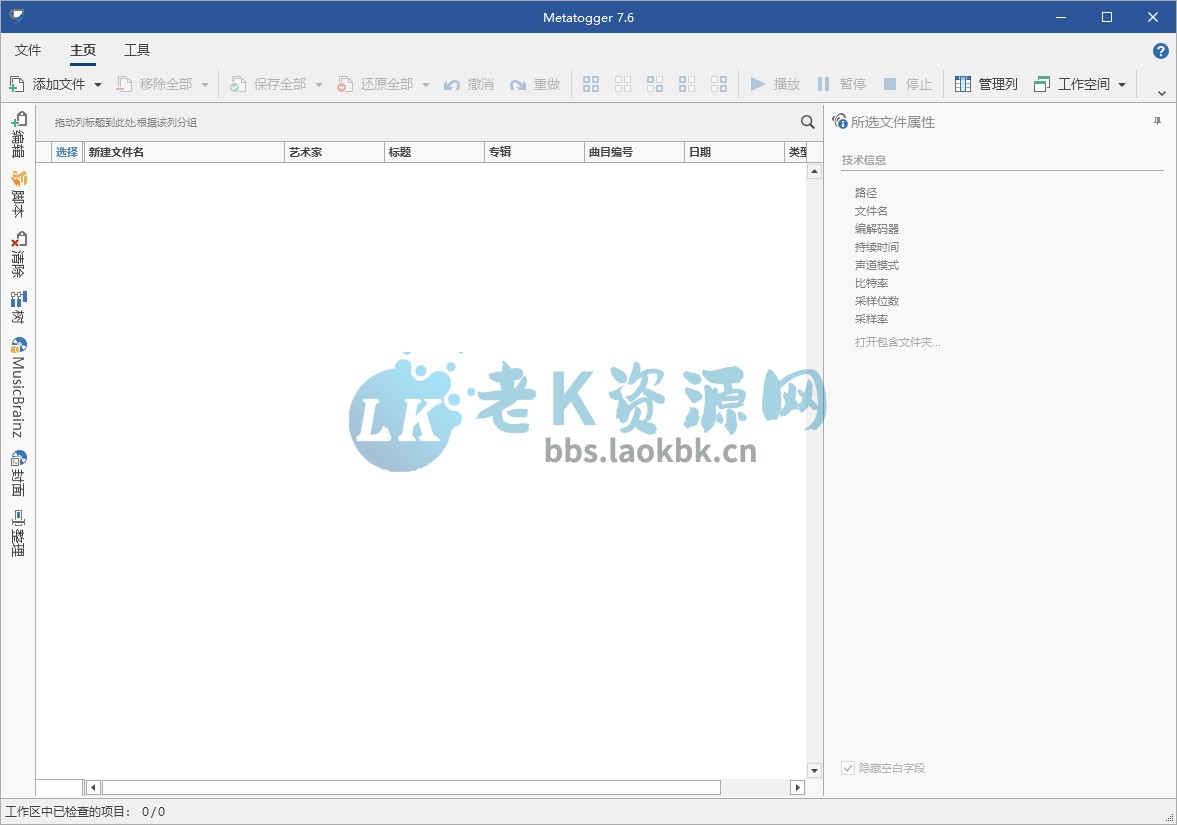The width and height of the screenshot is (1177, 825).
Task: Click the search magnifier icon above the file list
Action: point(808,122)
